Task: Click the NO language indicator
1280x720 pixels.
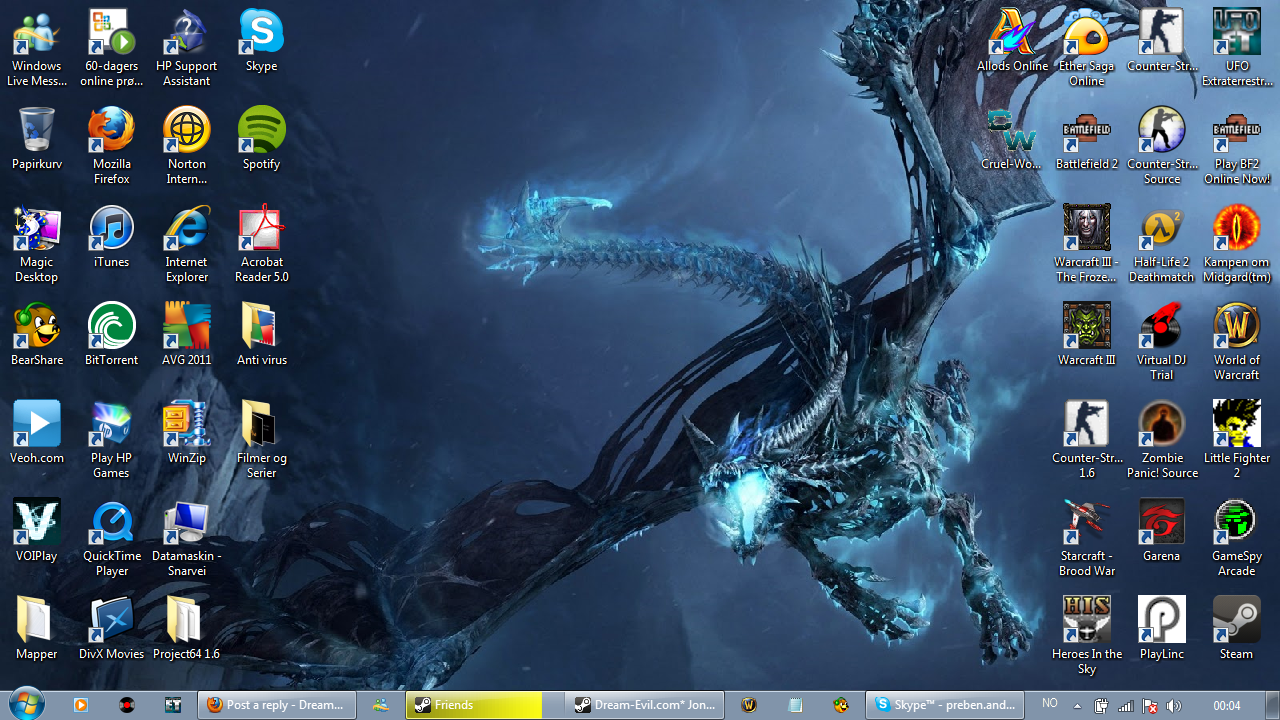Action: point(1049,704)
